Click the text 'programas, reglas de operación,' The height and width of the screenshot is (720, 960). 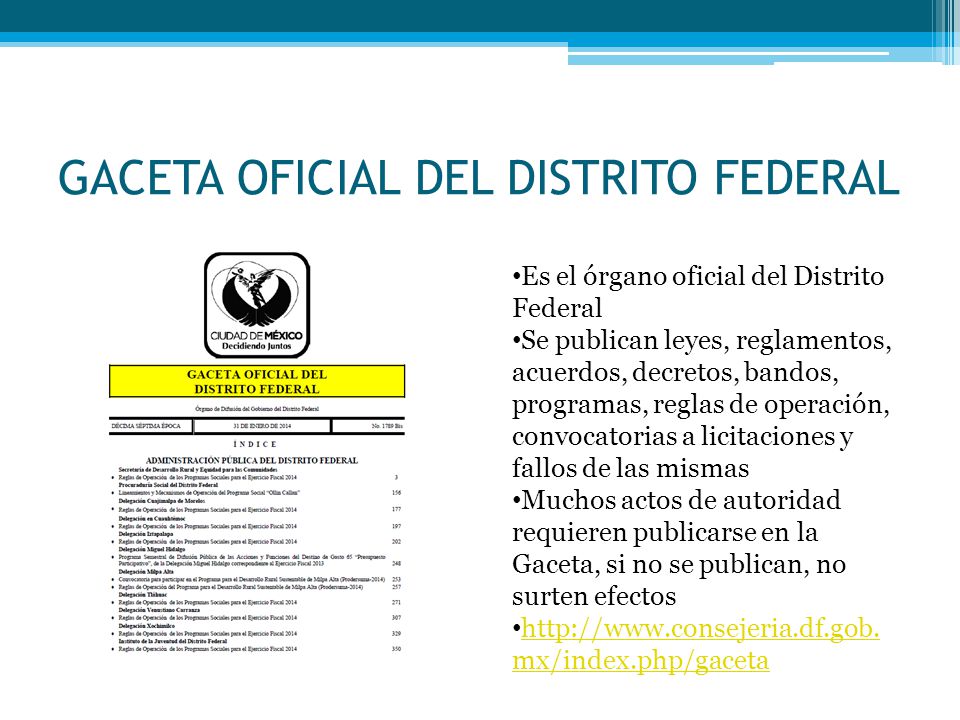tap(701, 405)
